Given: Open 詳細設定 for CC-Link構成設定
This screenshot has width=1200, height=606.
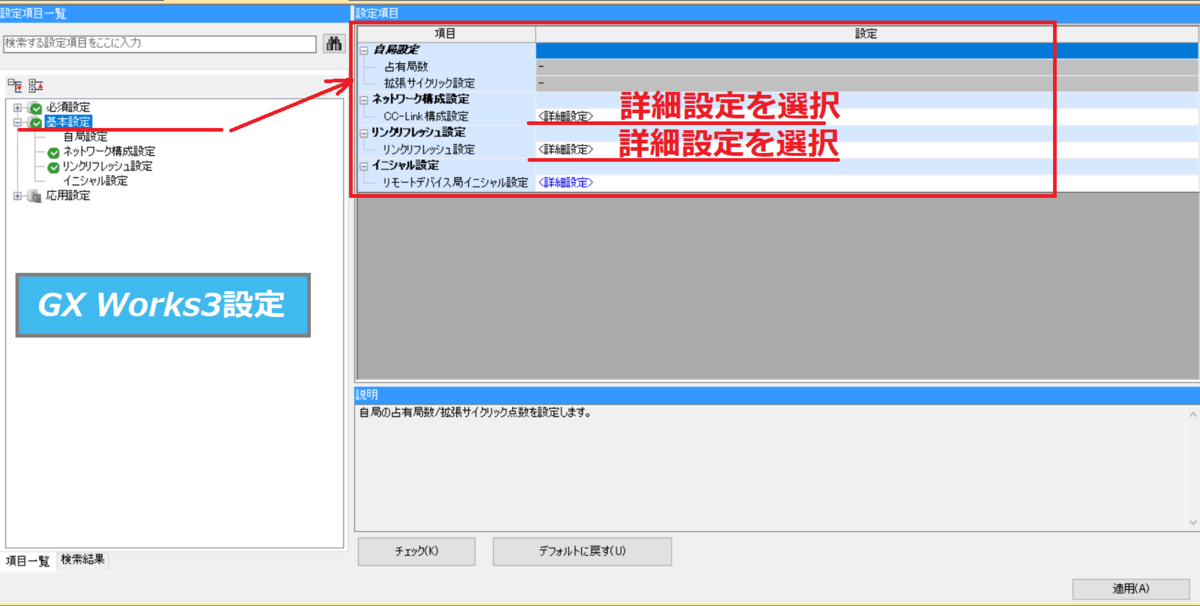Looking at the screenshot, I should (565, 117).
